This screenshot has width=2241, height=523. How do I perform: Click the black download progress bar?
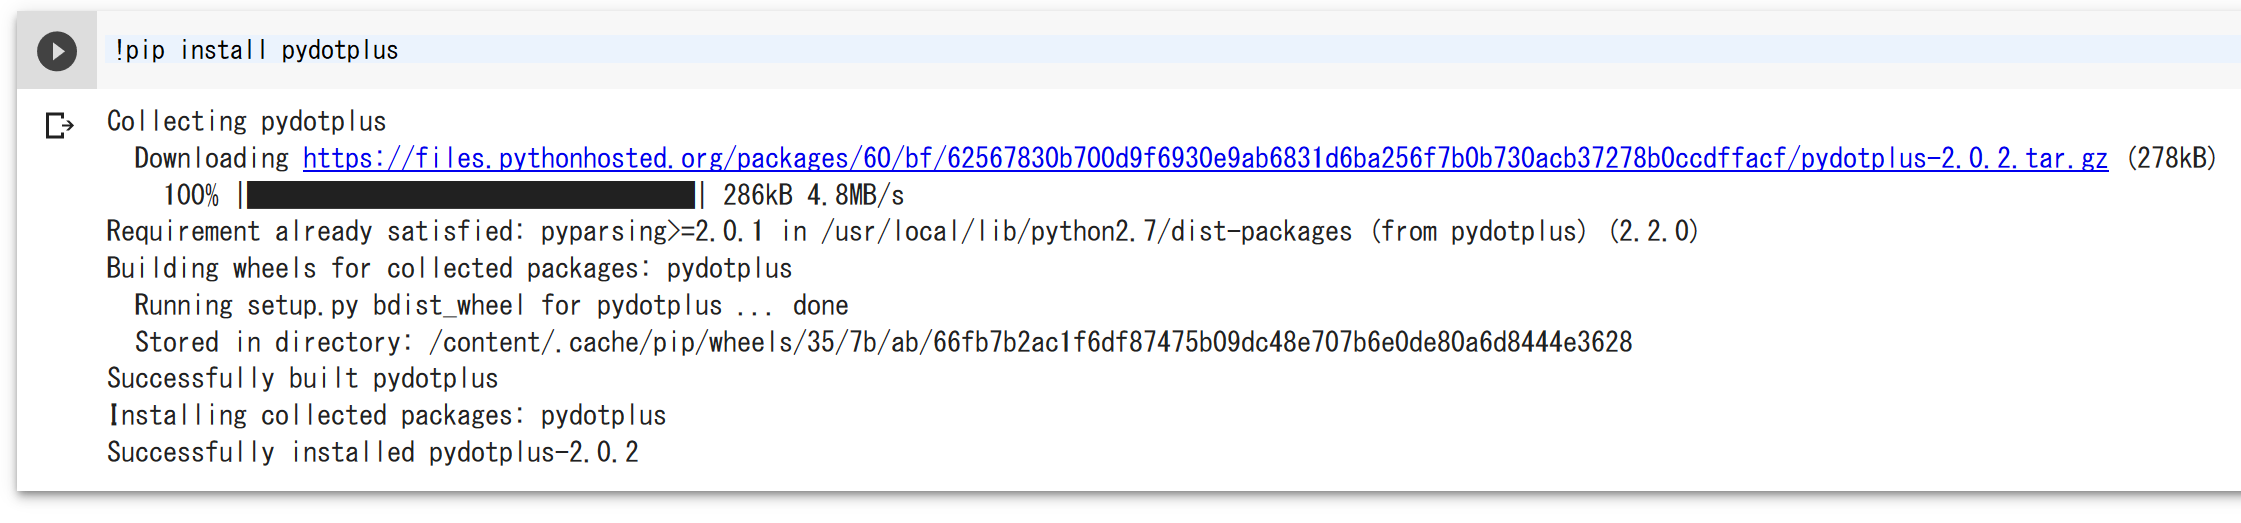coord(471,195)
